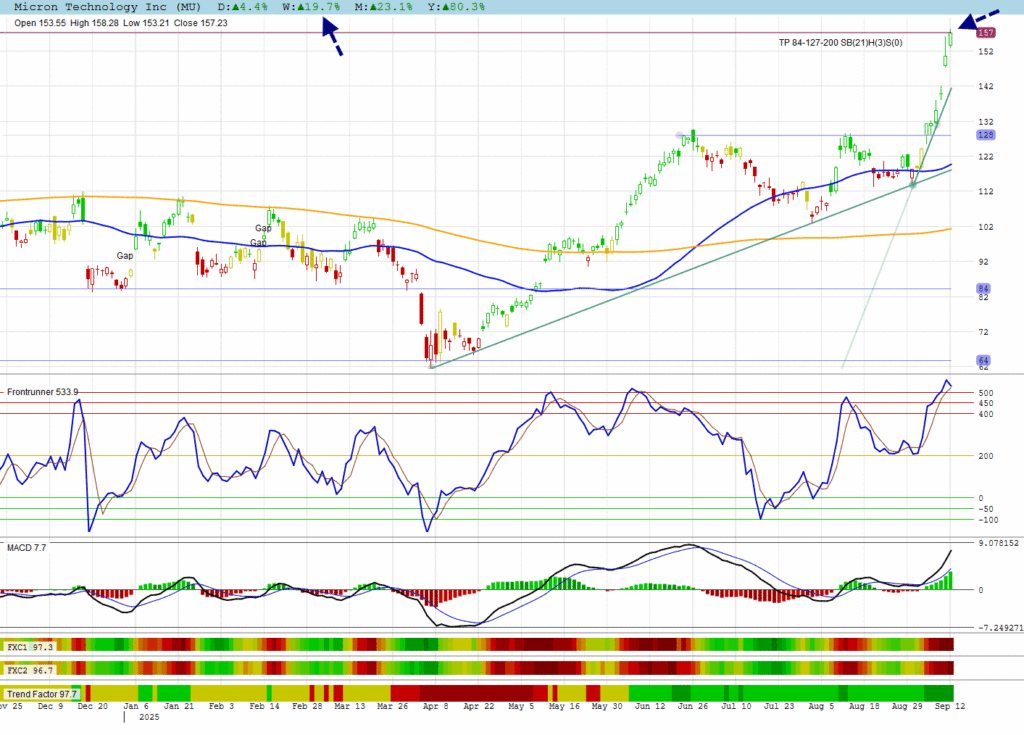This screenshot has height=735, width=1024.
Task: Select the daily change D: 4.4% value
Action: [x=242, y=7]
